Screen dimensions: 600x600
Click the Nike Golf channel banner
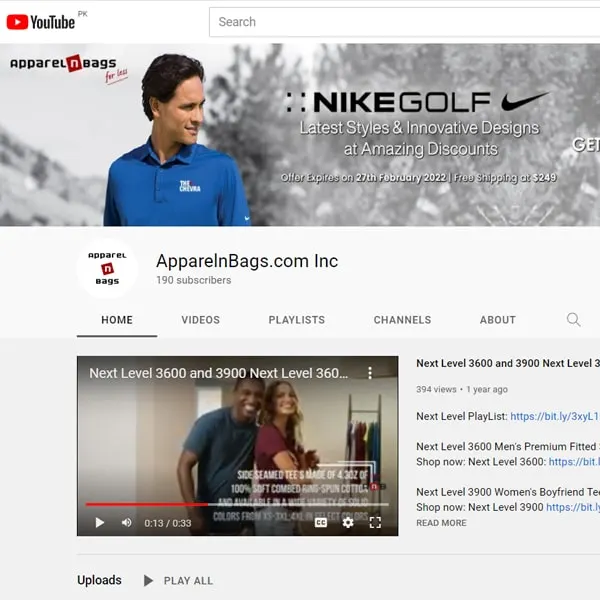click(x=300, y=135)
